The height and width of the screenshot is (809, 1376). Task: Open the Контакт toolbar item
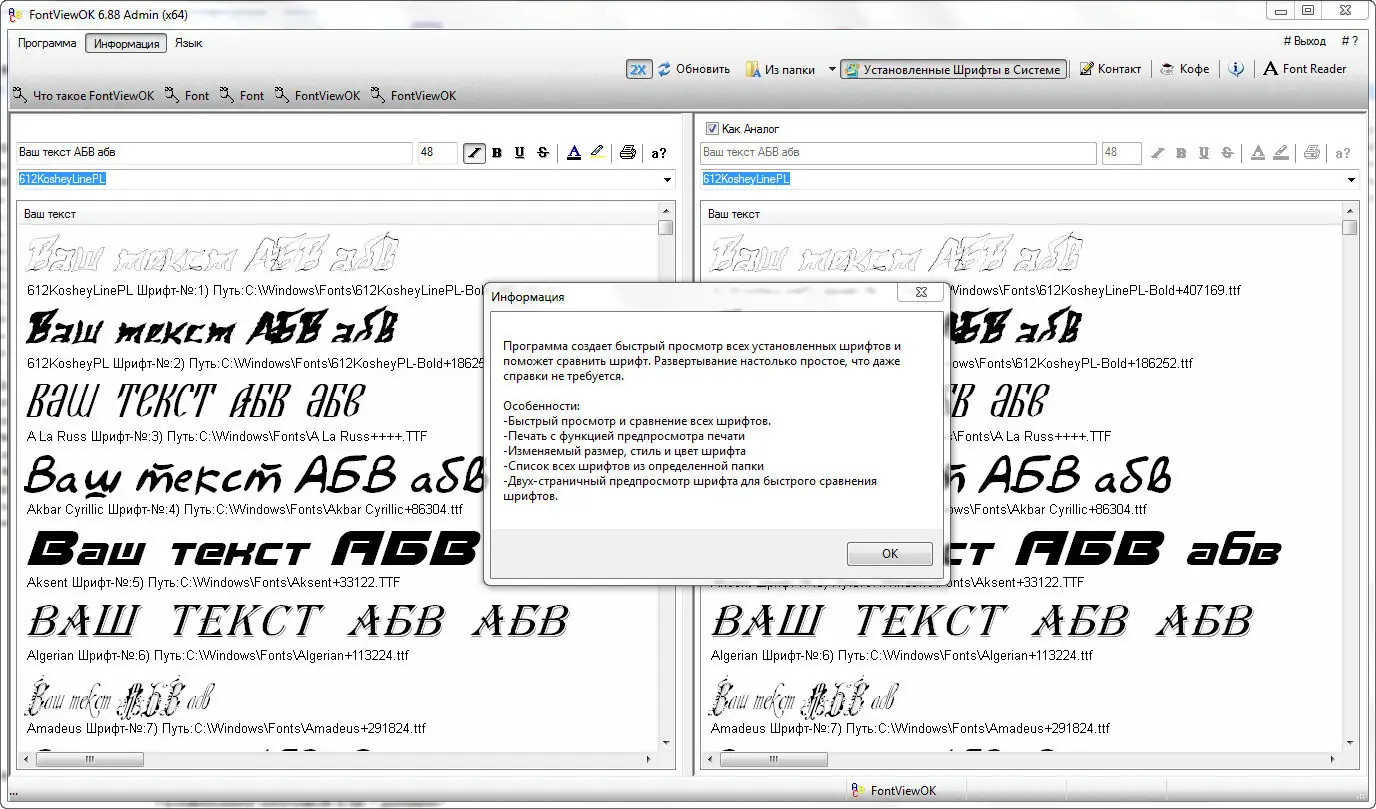pyautogui.click(x=1110, y=69)
